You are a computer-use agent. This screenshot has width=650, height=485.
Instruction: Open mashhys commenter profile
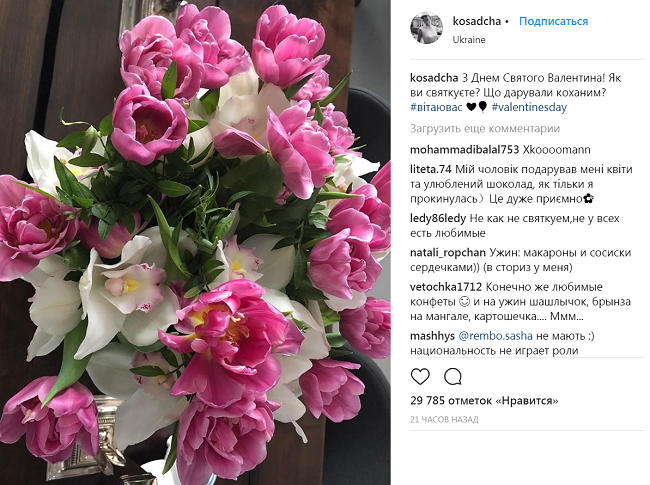pyautogui.click(x=432, y=336)
